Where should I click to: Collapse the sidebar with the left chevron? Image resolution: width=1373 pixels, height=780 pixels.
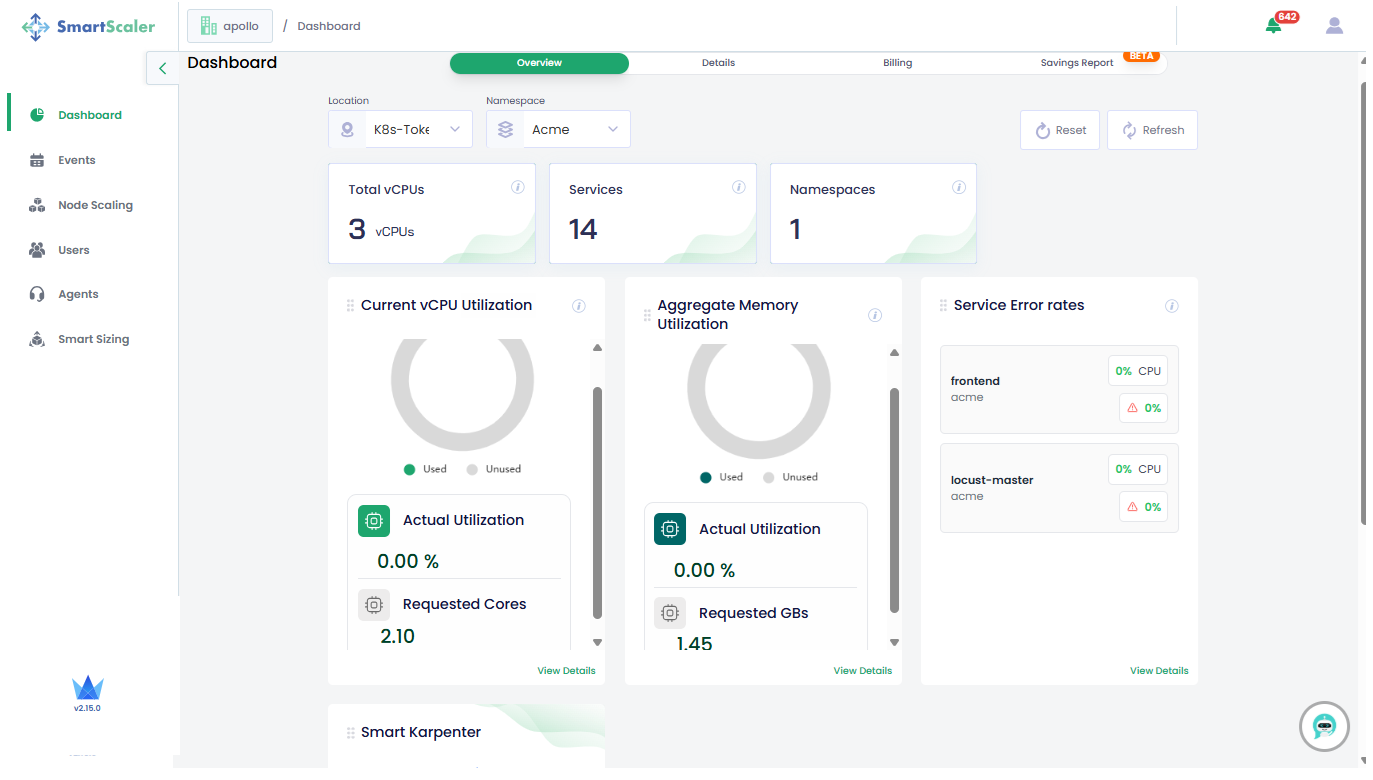pos(162,69)
